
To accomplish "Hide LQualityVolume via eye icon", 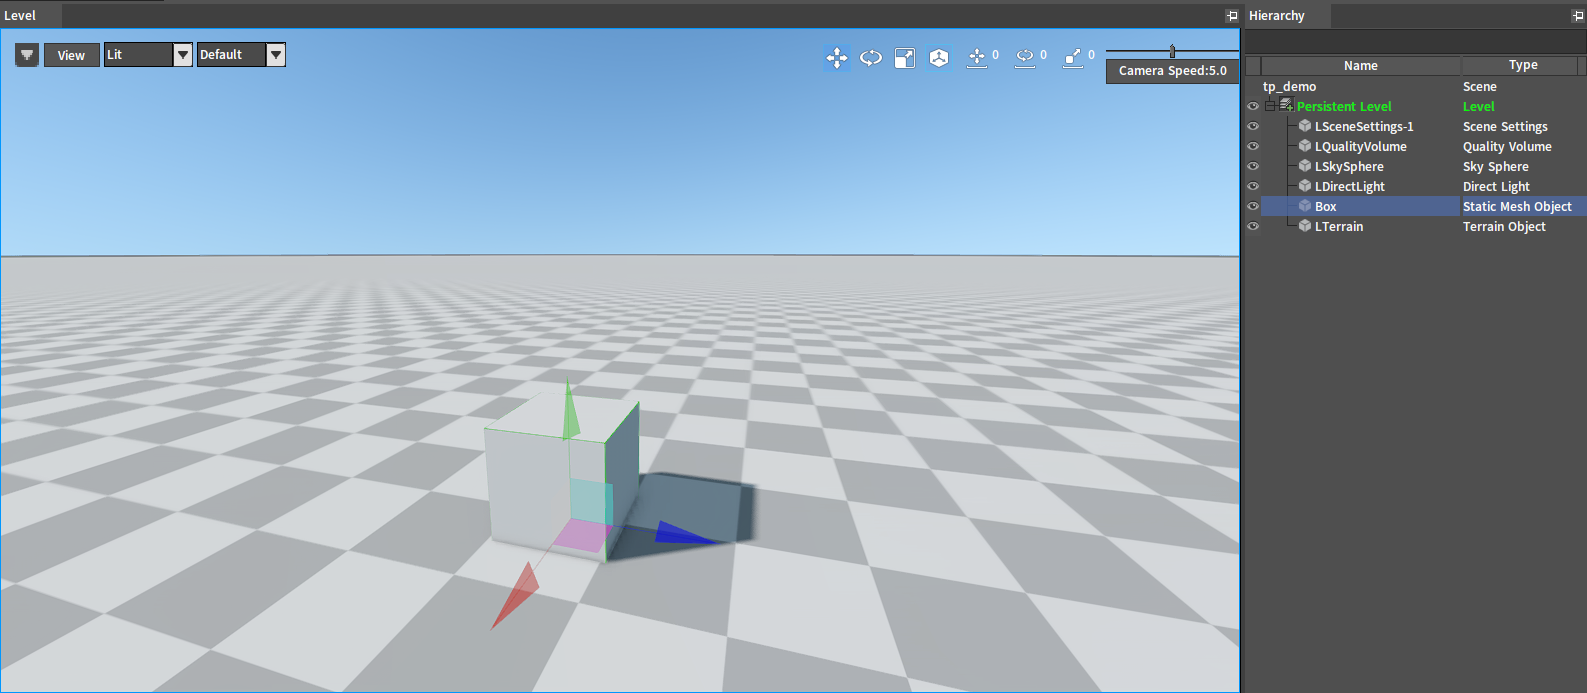I will pyautogui.click(x=1253, y=146).
